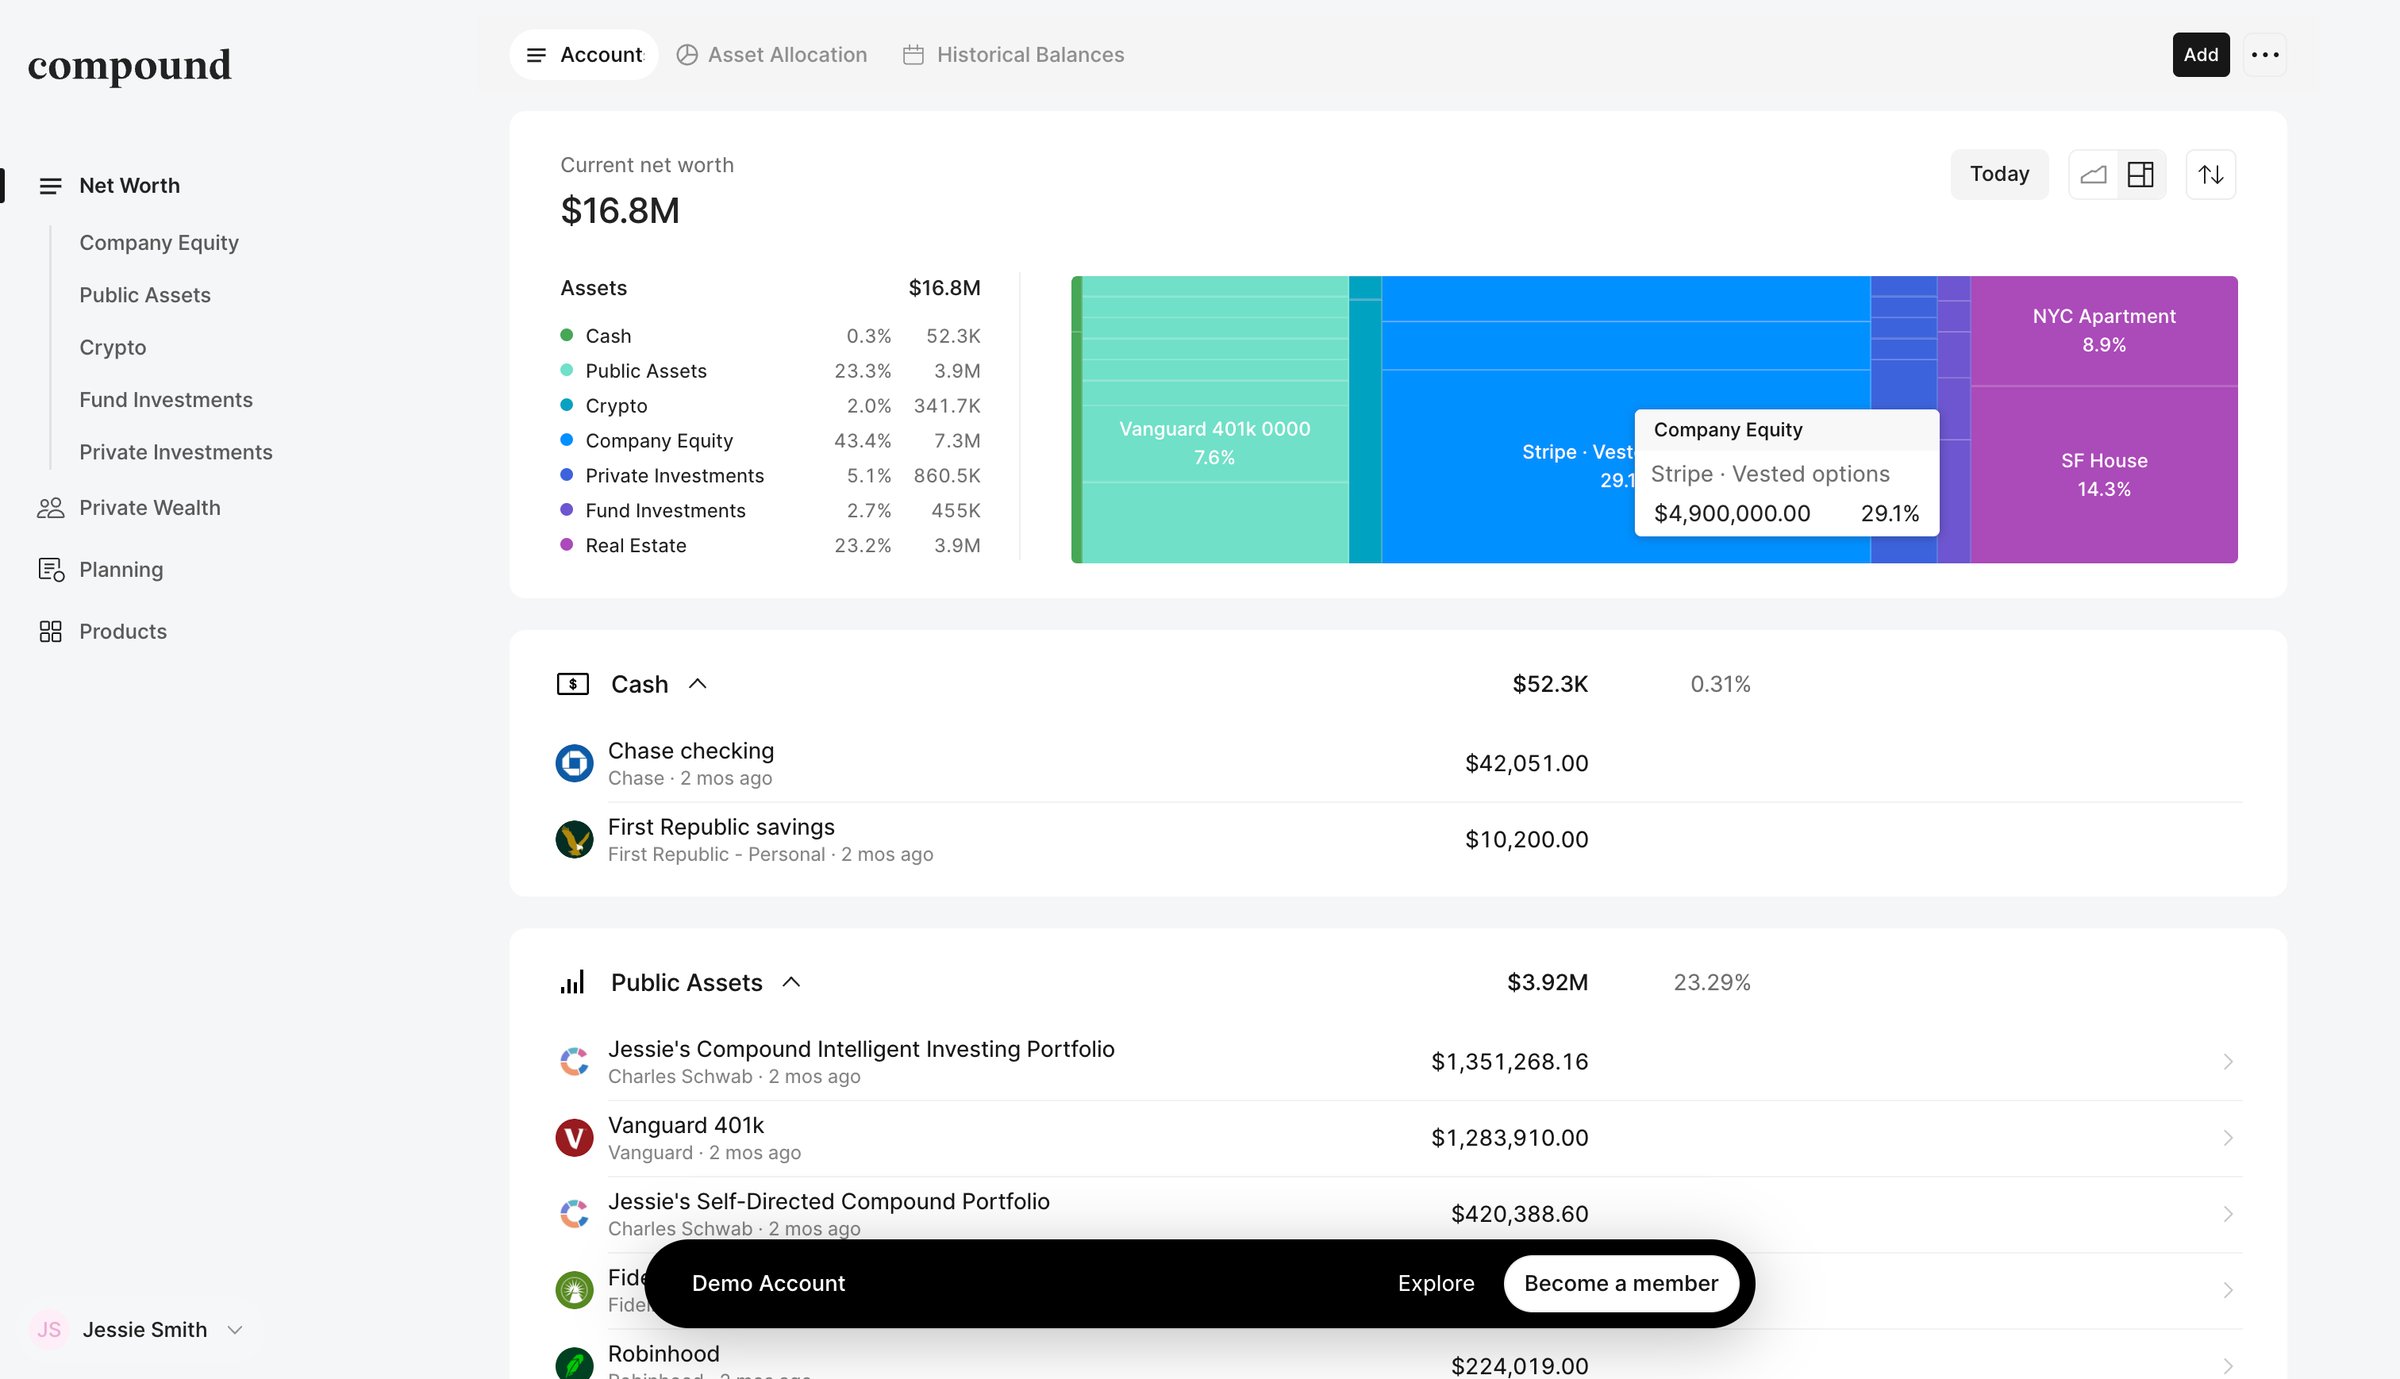Go to Fund Investments subsection in sidebar
This screenshot has height=1379, width=2400.
(166, 400)
